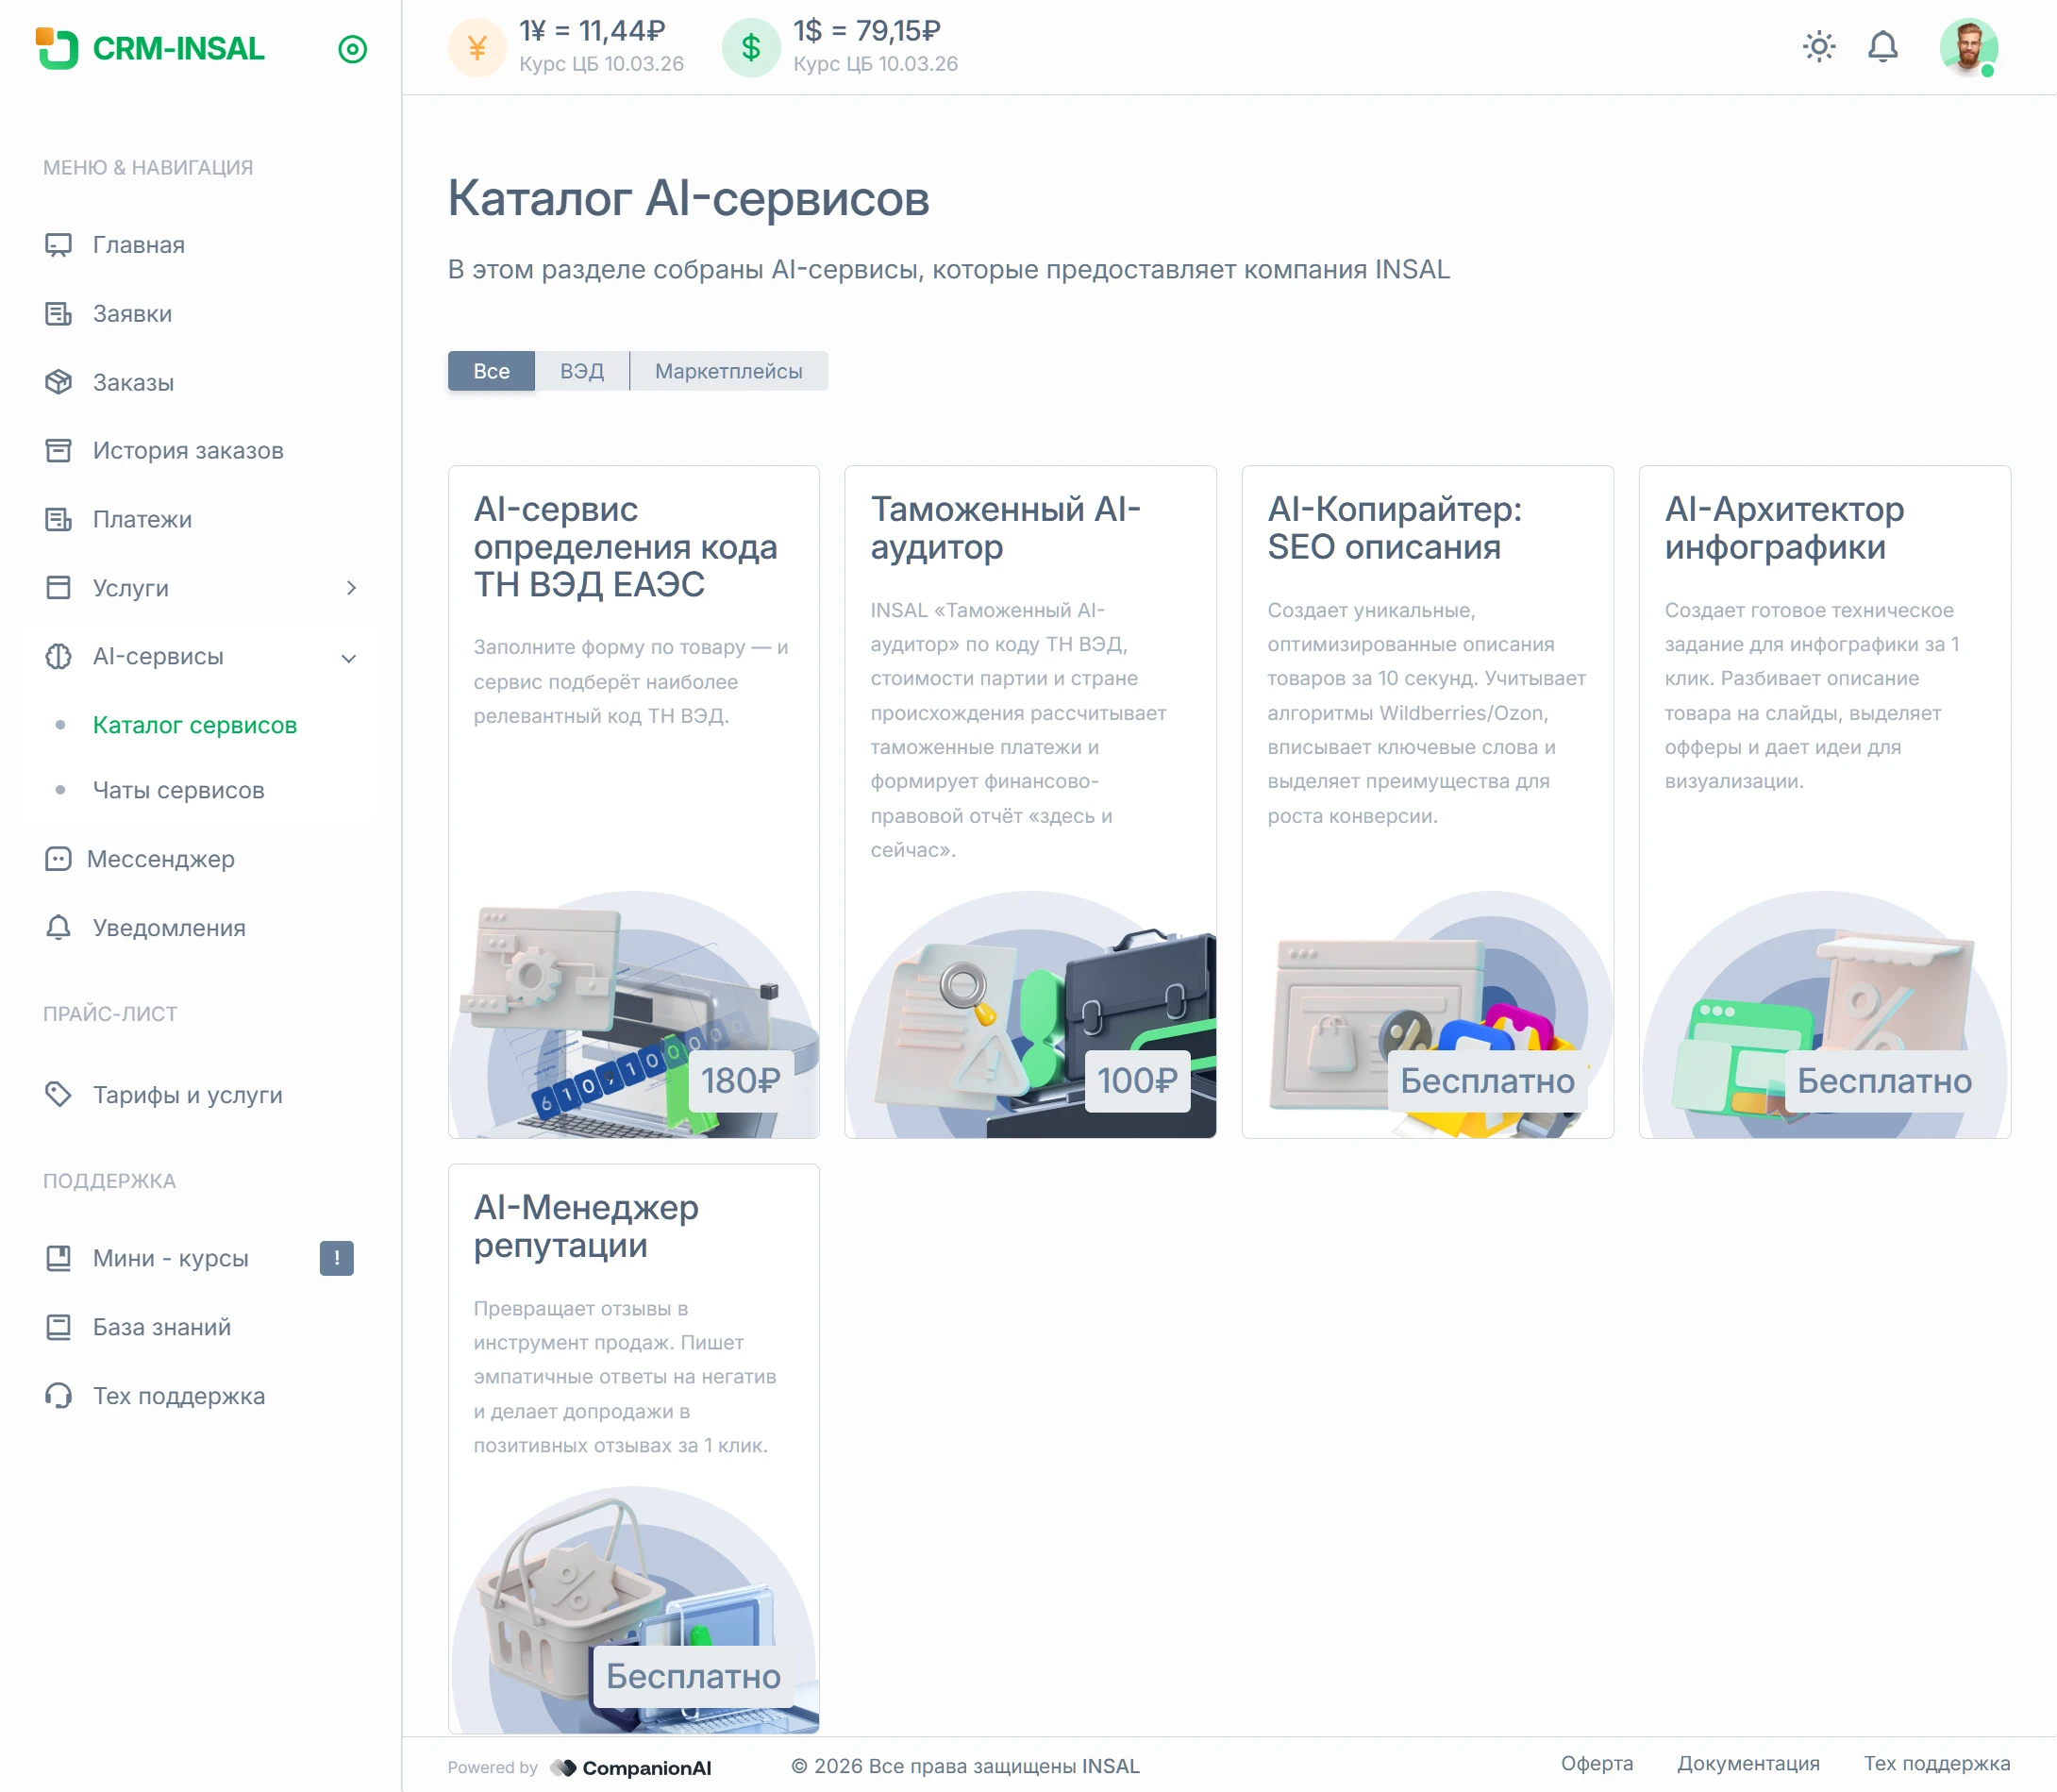The height and width of the screenshot is (1792, 2057).
Task: Open Мессенджер chat icon in sidebar
Action: 59,859
